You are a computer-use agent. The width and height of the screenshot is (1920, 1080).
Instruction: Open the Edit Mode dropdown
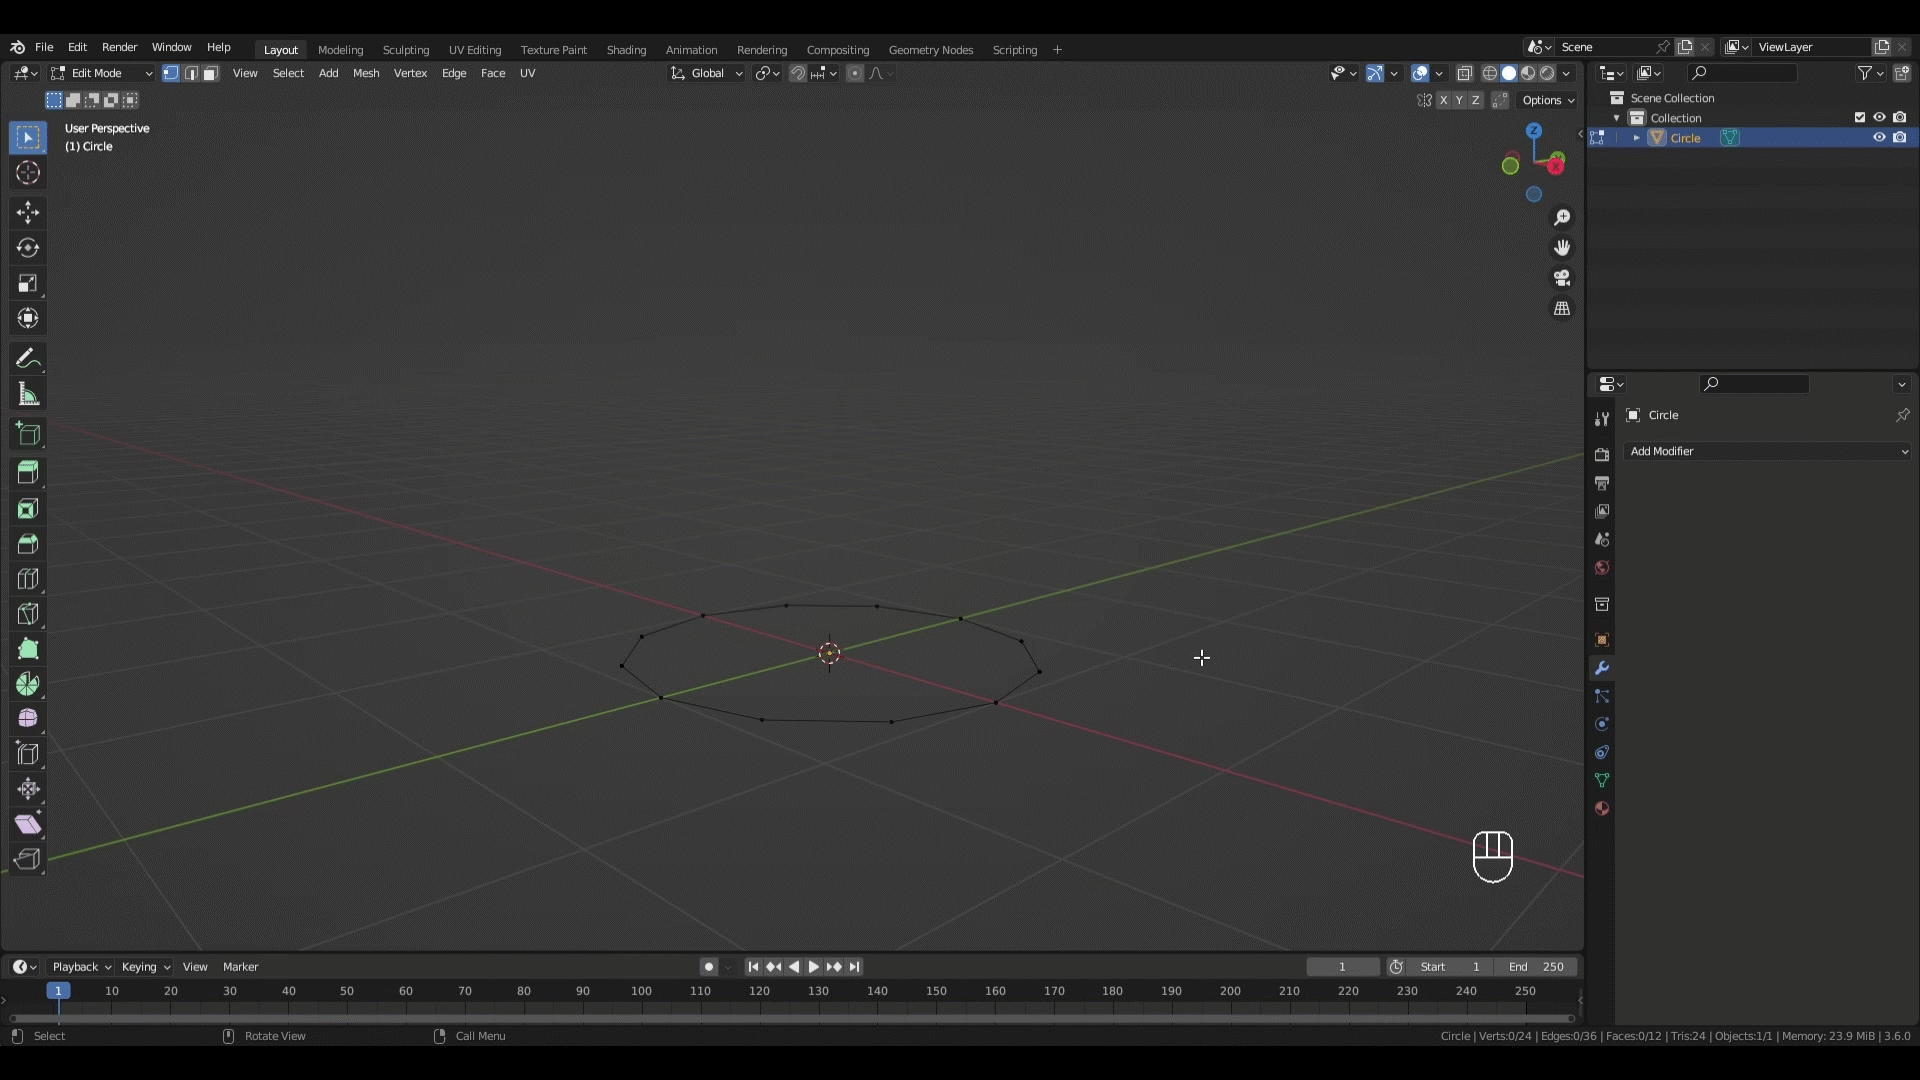pyautogui.click(x=102, y=73)
